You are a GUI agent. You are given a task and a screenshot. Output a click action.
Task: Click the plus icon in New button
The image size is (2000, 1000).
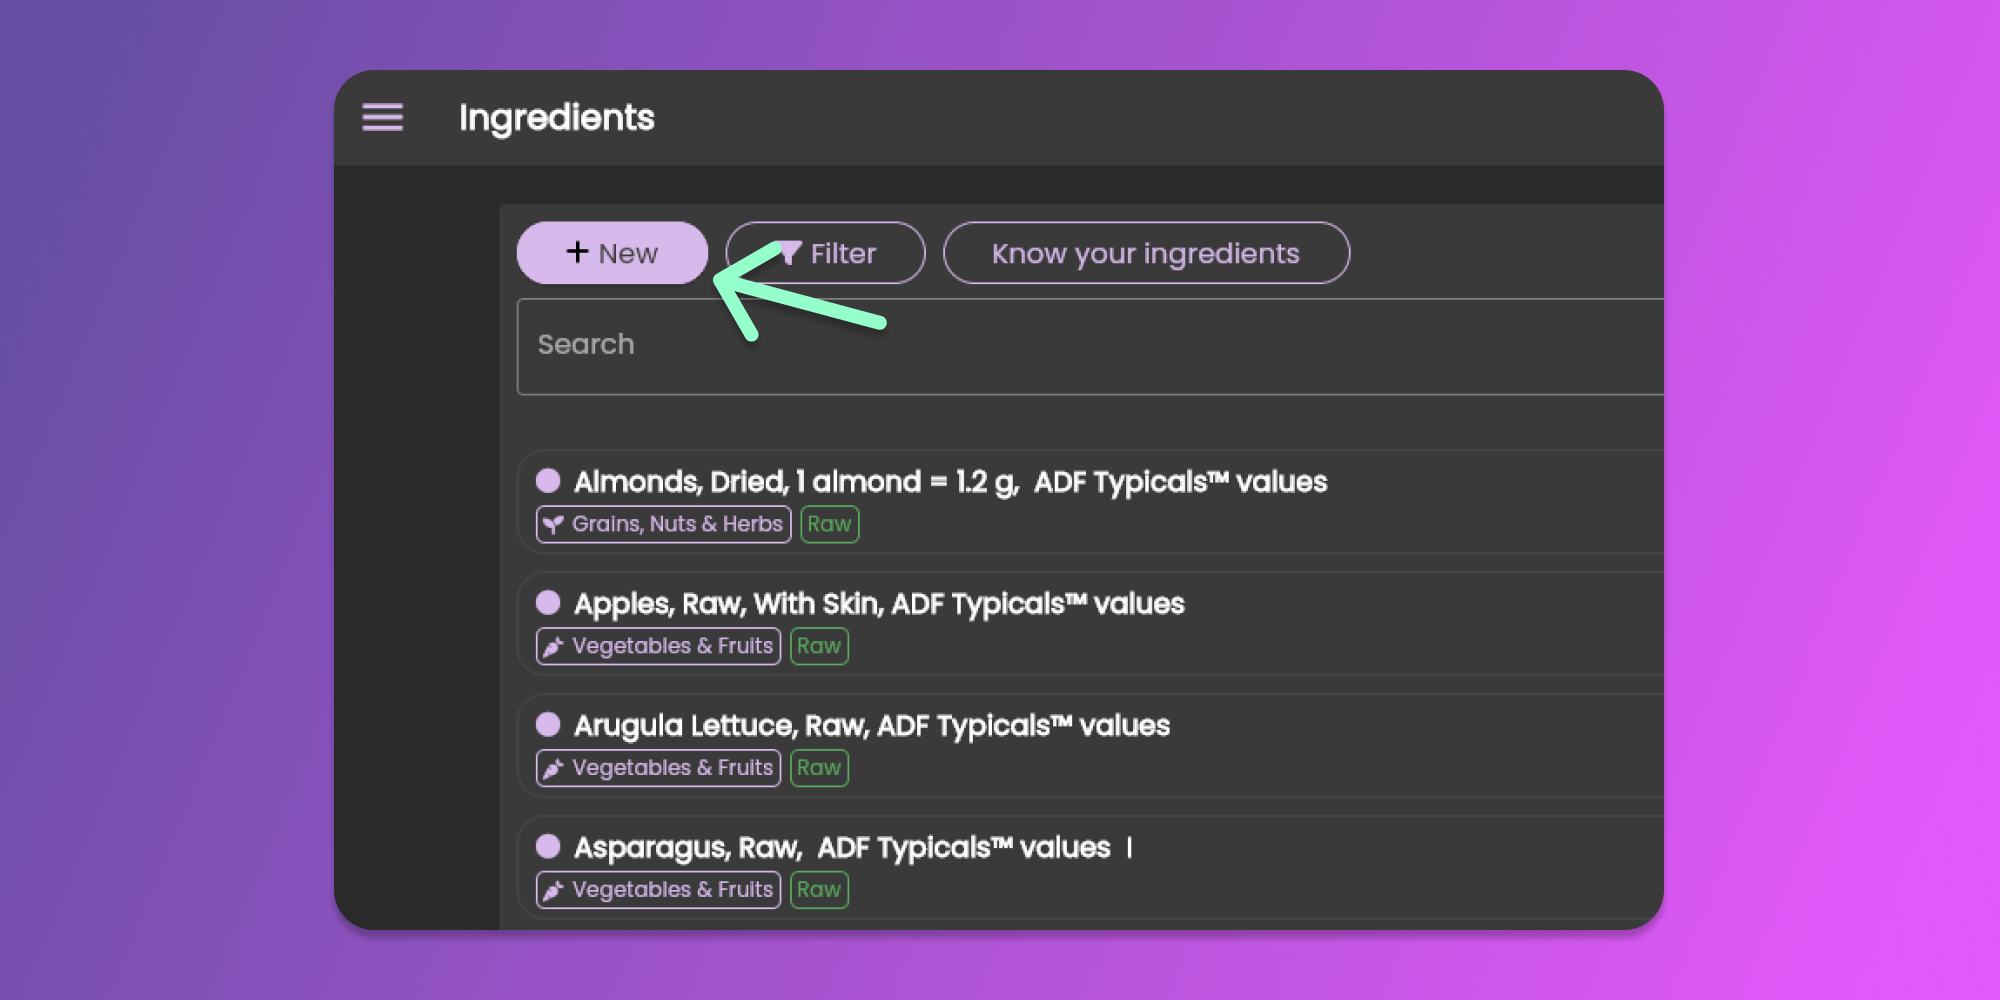click(x=577, y=252)
